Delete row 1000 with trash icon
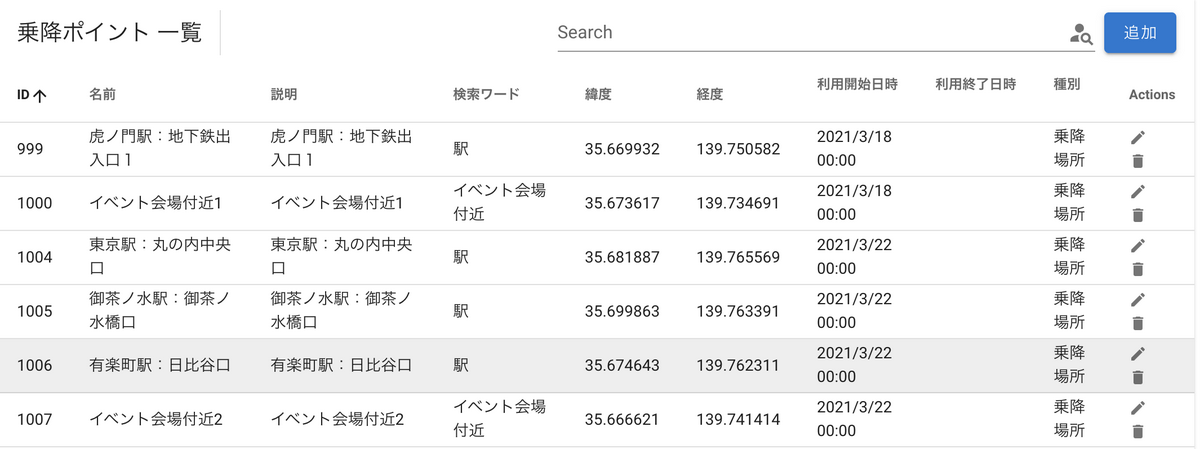This screenshot has width=1200, height=449. 1137,214
